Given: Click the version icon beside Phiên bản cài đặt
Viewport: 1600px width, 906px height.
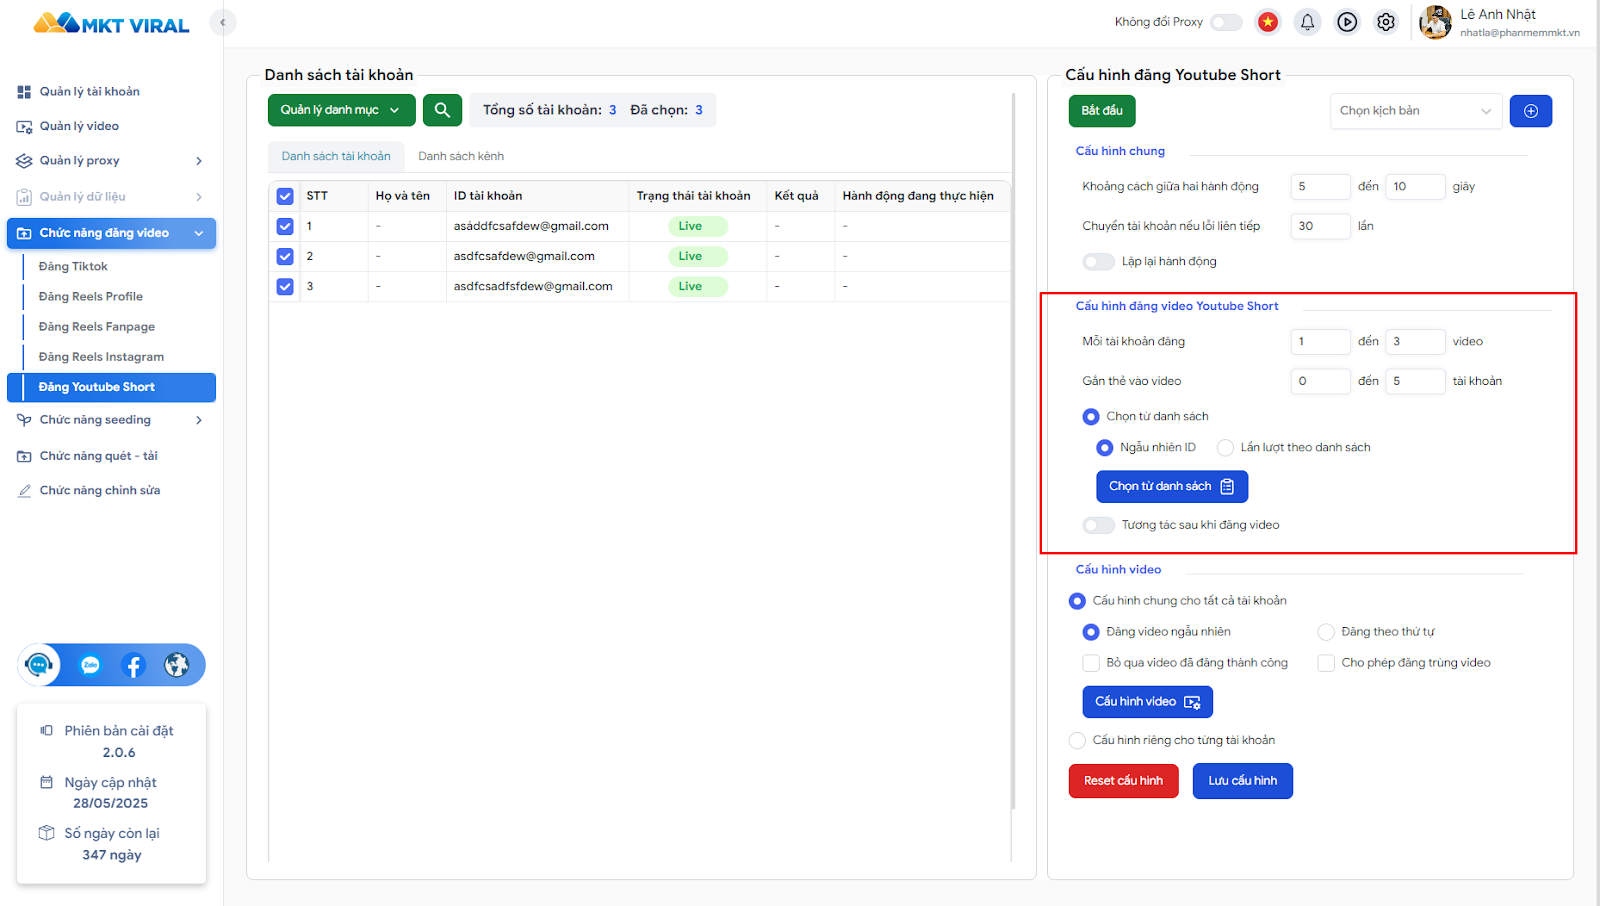Looking at the screenshot, I should pyautogui.click(x=46, y=730).
